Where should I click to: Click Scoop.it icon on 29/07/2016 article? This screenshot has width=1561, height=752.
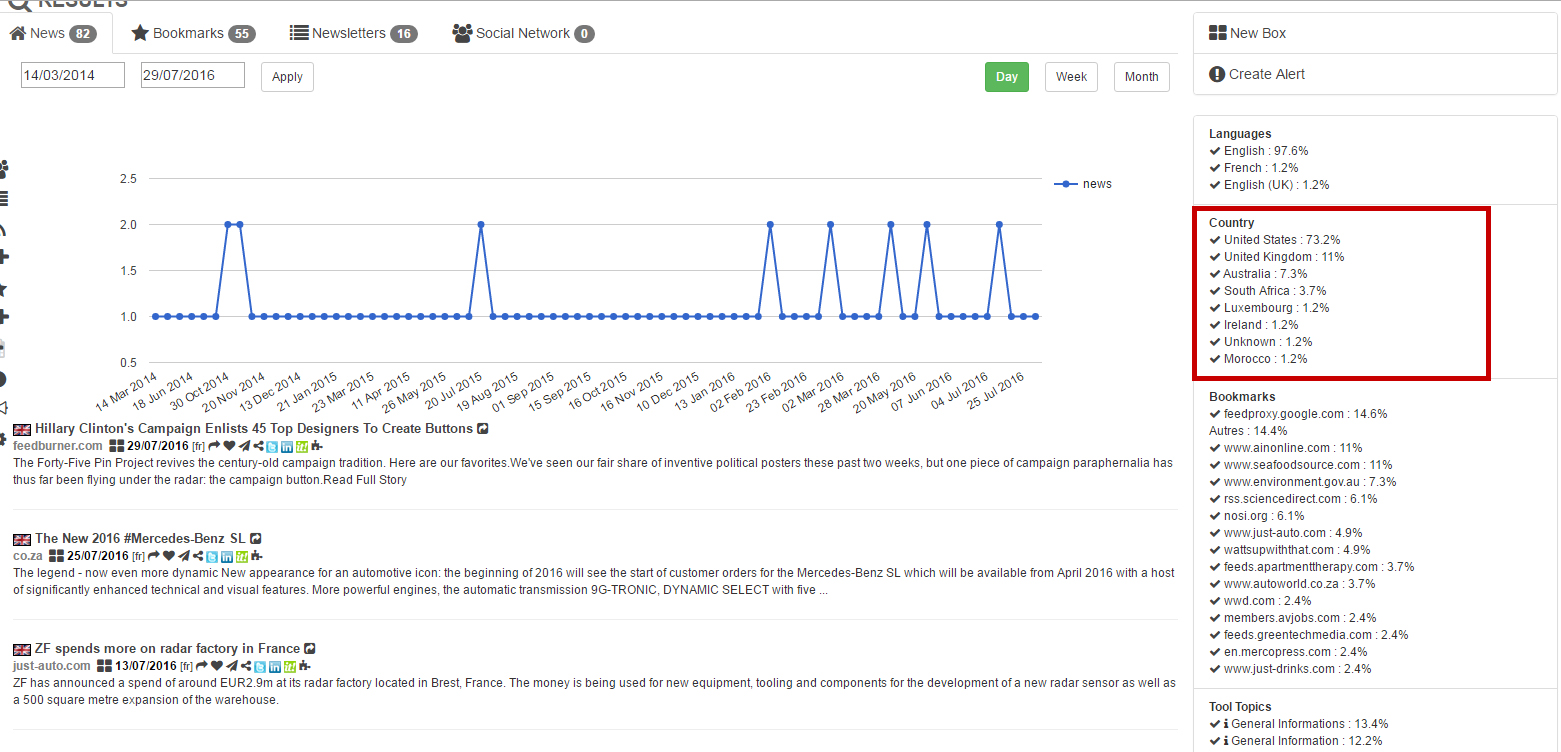point(301,447)
